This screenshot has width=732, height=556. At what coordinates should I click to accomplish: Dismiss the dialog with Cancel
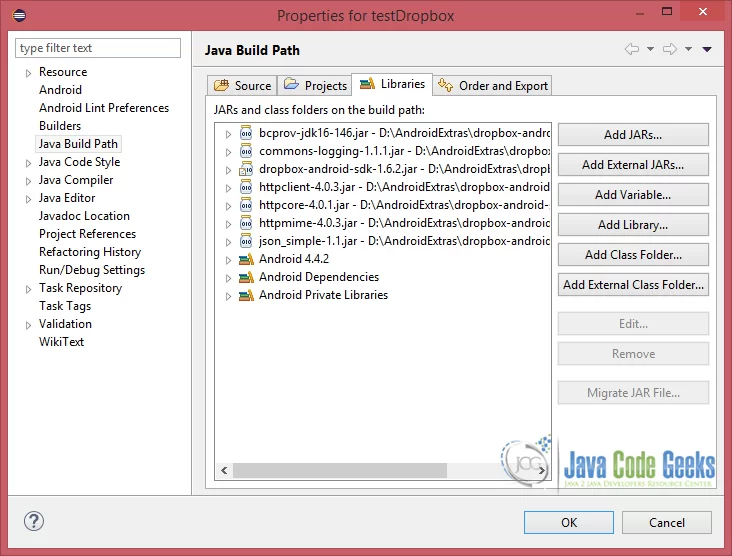point(667,522)
